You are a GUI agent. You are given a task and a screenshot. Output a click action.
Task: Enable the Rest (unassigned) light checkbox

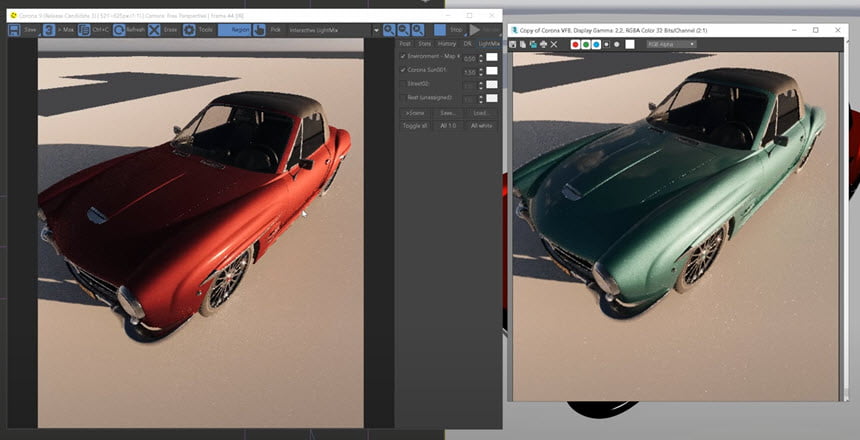(x=403, y=98)
